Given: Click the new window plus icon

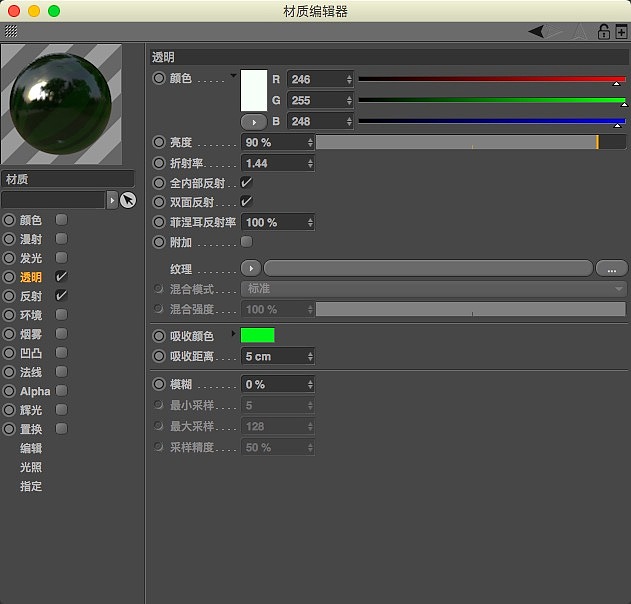Looking at the screenshot, I should click(621, 31).
